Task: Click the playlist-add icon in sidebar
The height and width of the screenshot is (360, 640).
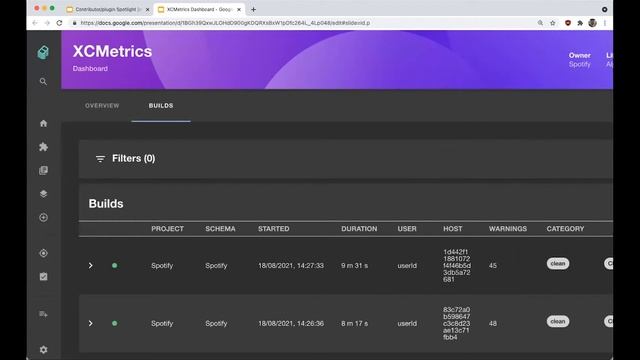Action: [43, 314]
